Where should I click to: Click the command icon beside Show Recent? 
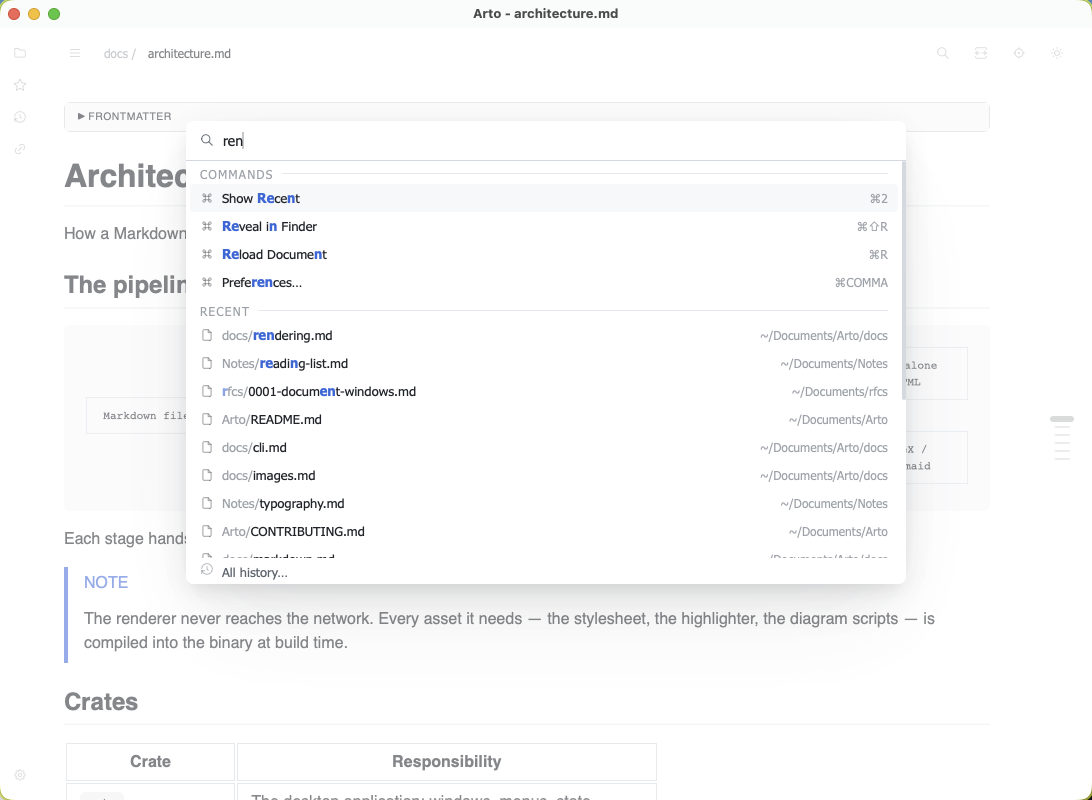point(207,198)
